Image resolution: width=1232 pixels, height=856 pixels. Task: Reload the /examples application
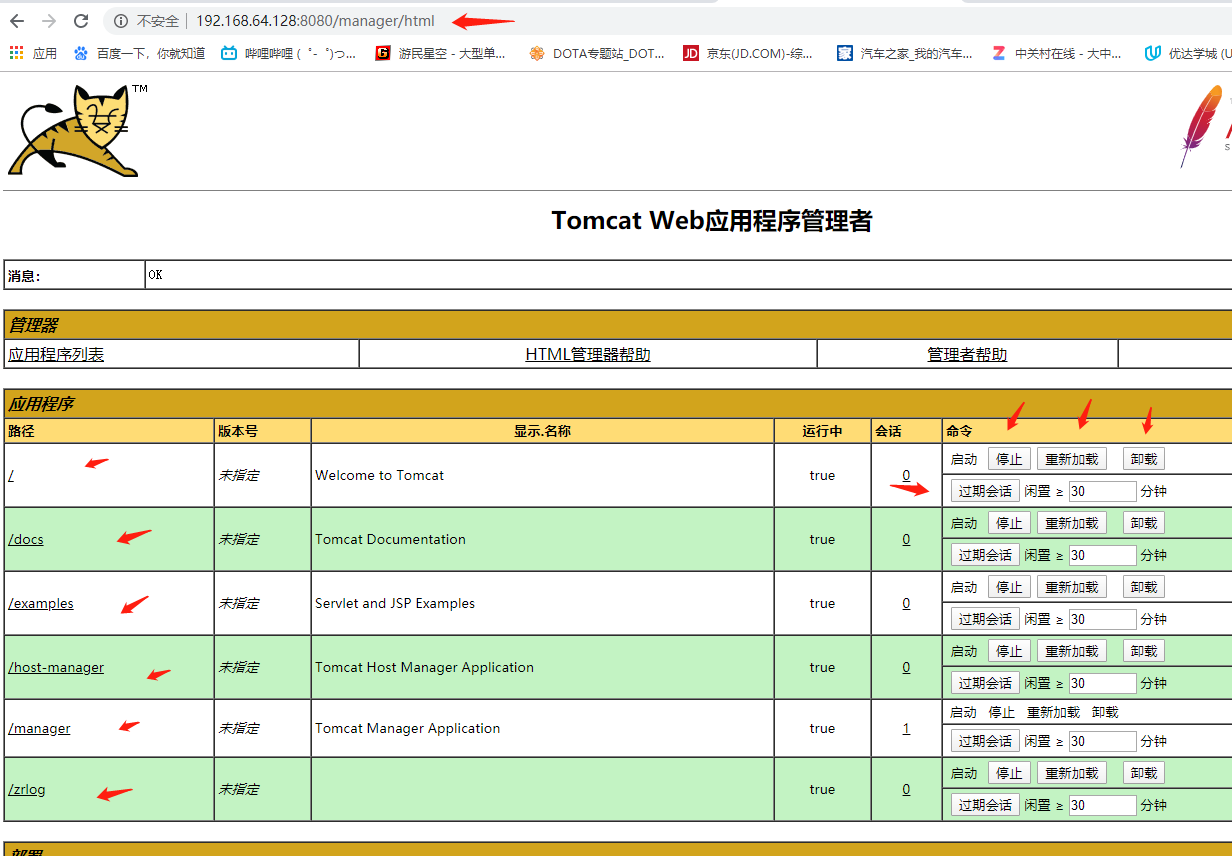(x=1072, y=587)
